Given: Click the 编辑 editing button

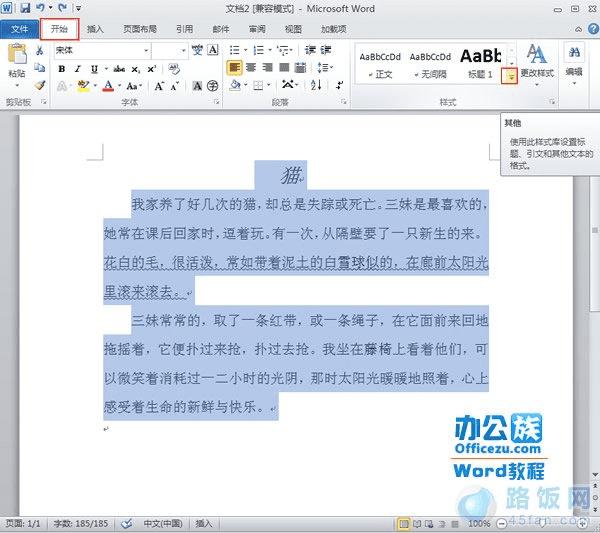Looking at the screenshot, I should pyautogui.click(x=574, y=64).
